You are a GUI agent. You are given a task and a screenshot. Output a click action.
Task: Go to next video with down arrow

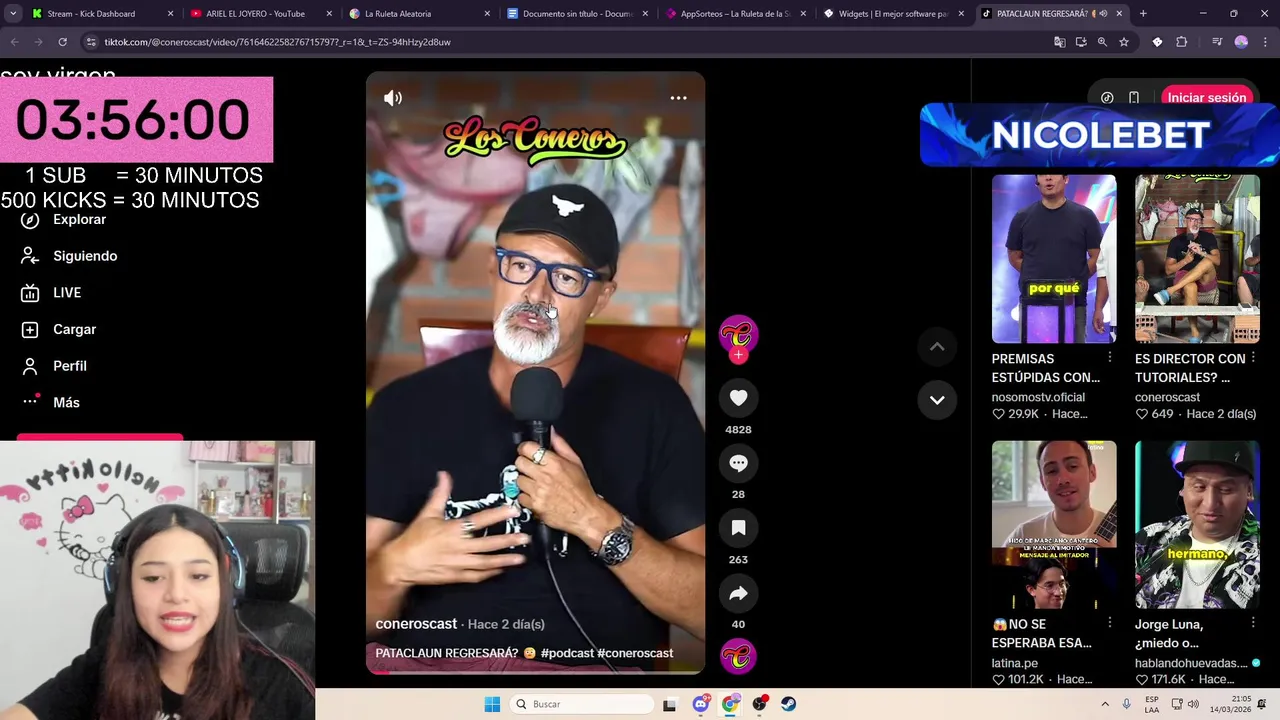click(937, 400)
